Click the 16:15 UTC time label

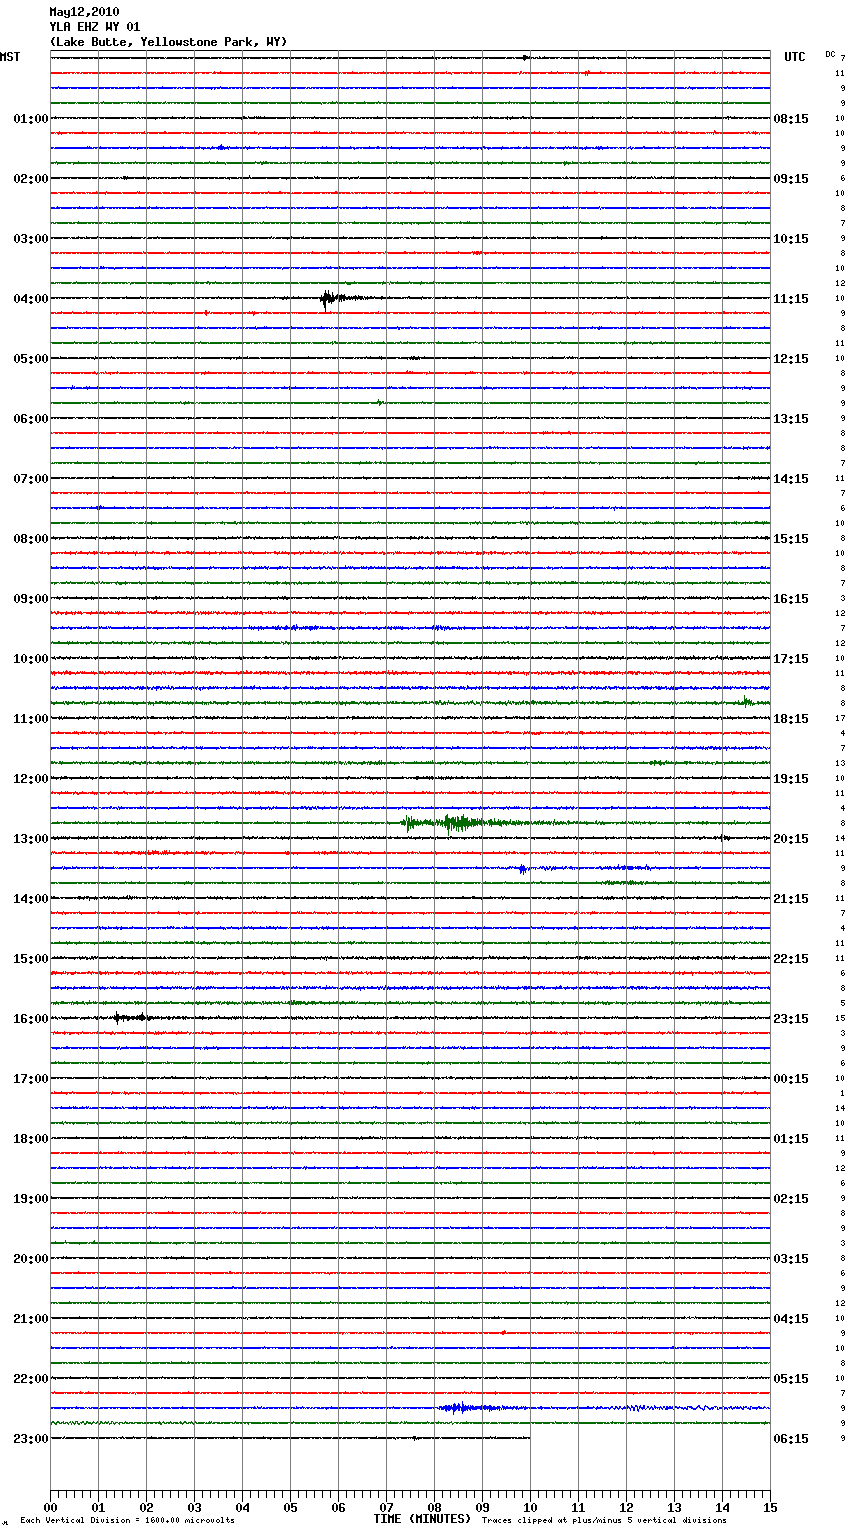[x=791, y=599]
